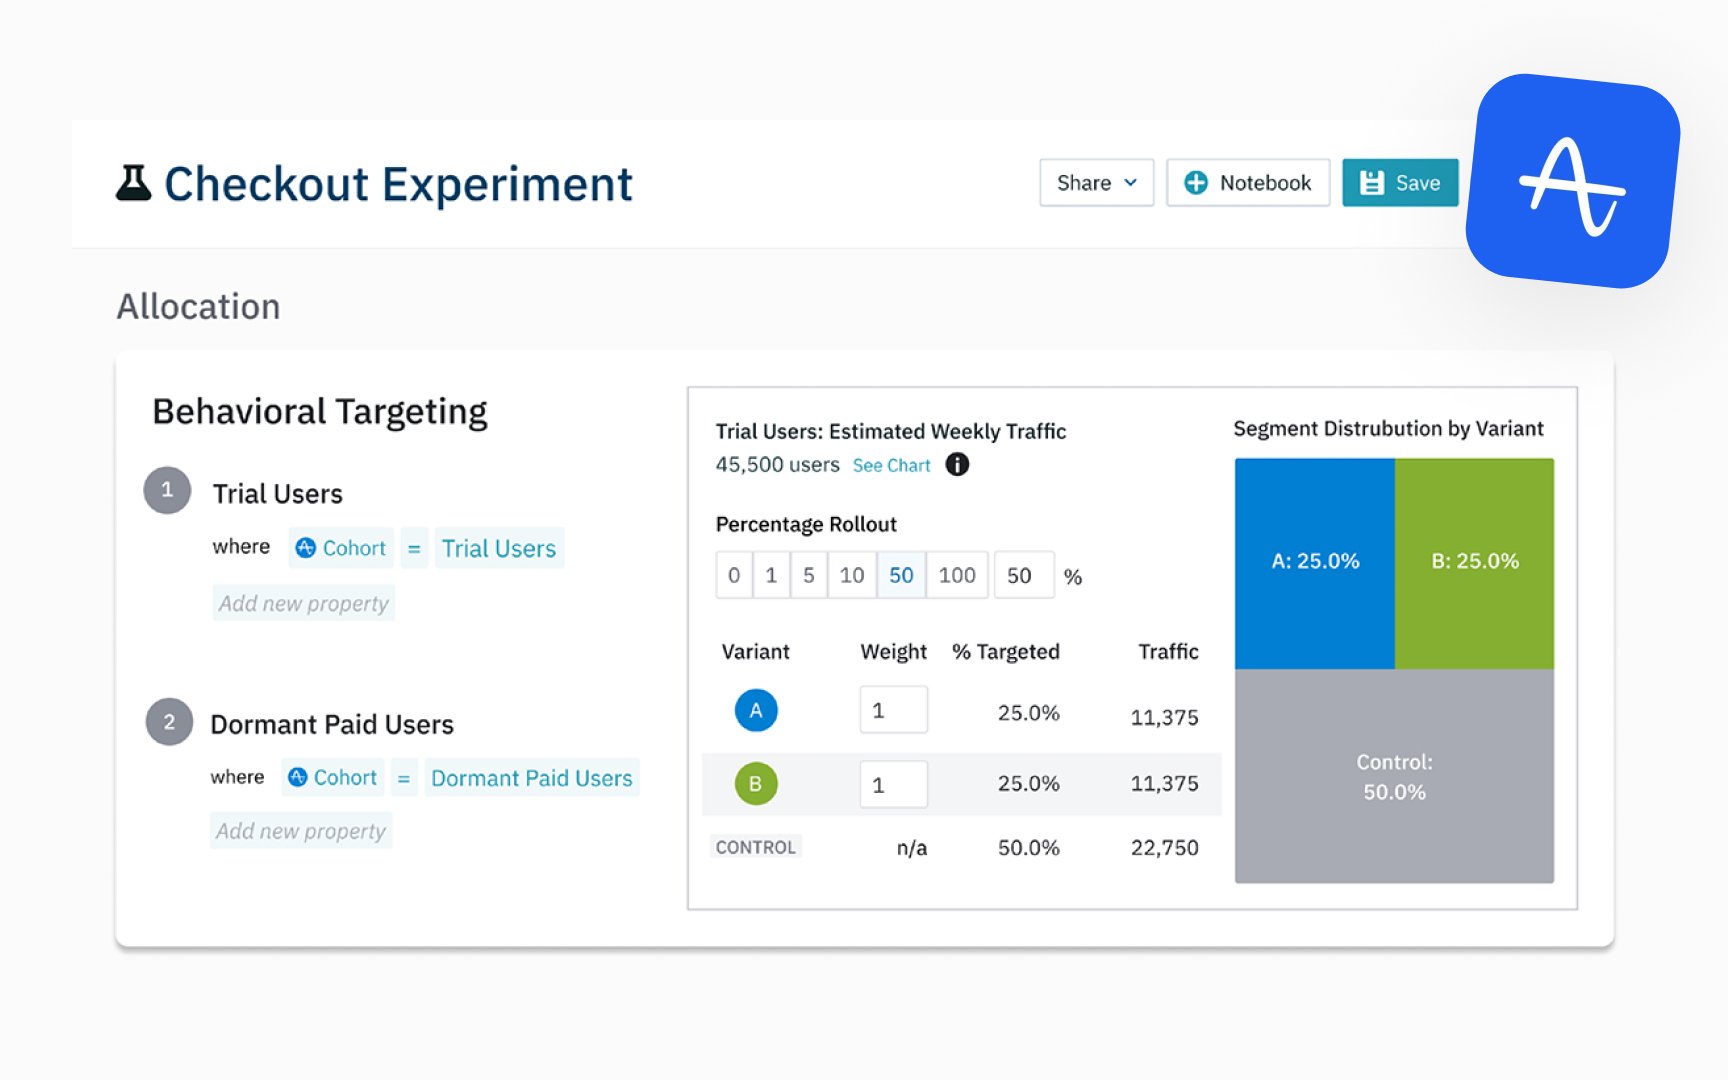Open the Dormant Paid Users cohort value selector
This screenshot has width=1728, height=1080.
coord(532,778)
